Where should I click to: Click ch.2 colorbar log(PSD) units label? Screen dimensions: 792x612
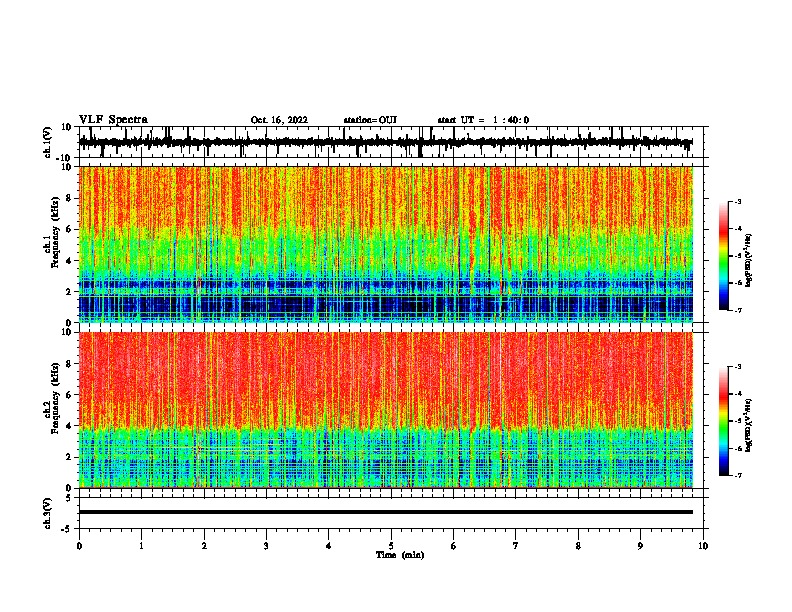click(749, 426)
